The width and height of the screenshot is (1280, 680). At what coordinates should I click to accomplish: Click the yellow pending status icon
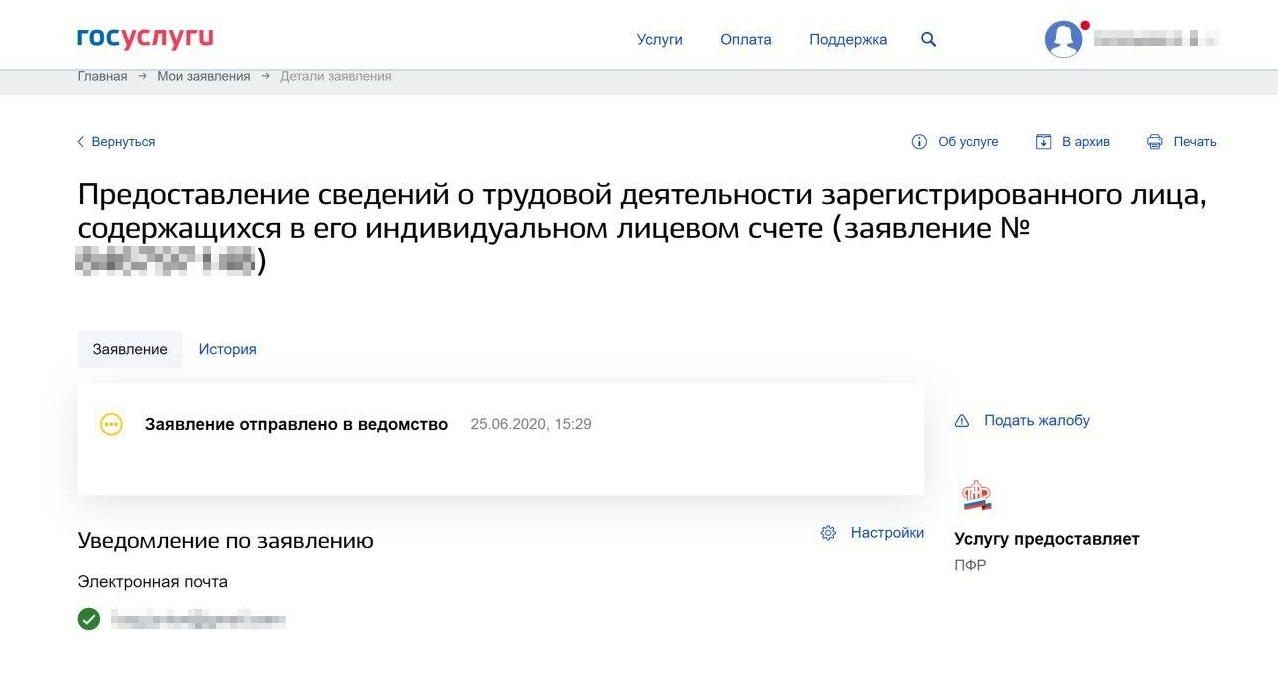(111, 424)
